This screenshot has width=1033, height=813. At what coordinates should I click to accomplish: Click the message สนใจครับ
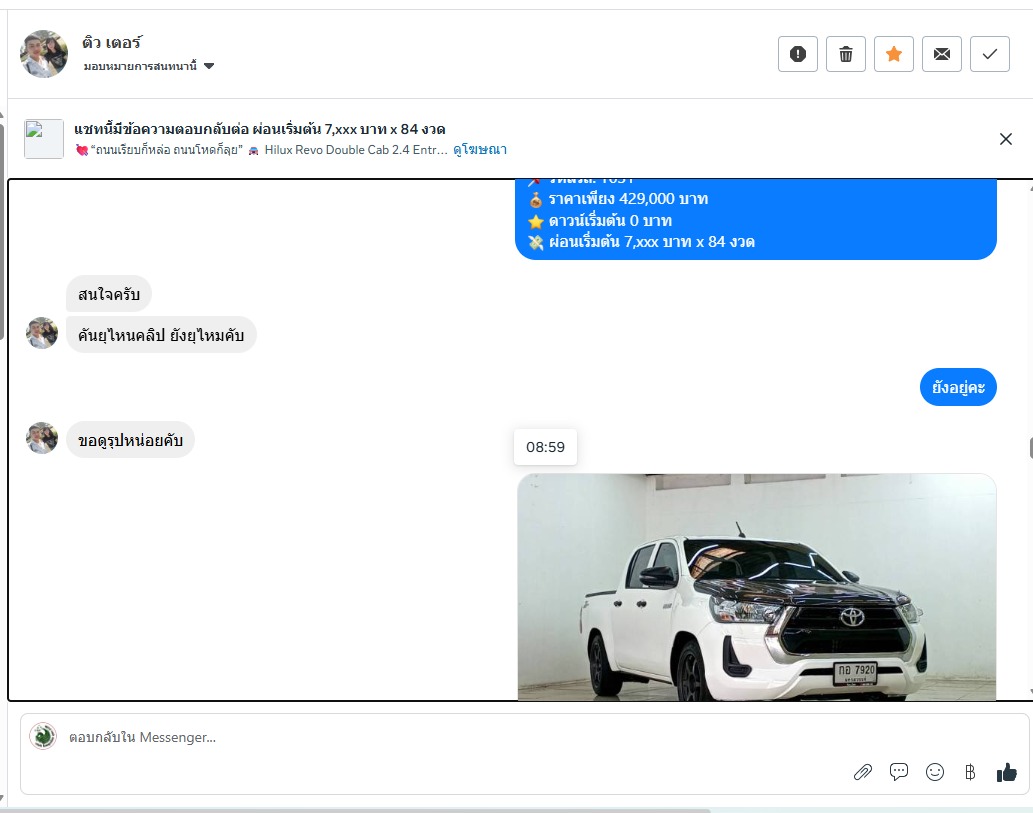tap(109, 294)
